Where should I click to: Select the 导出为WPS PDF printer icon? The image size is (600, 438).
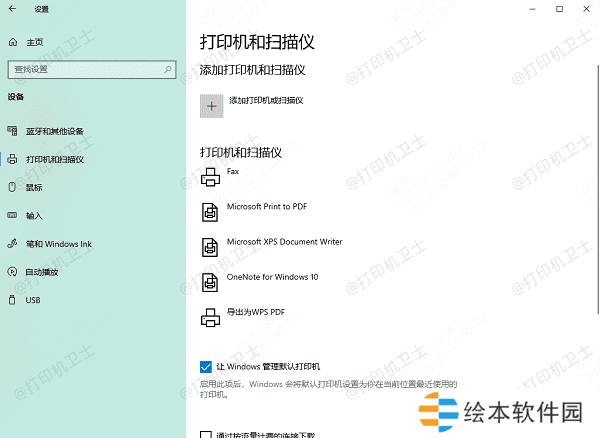click(x=210, y=318)
